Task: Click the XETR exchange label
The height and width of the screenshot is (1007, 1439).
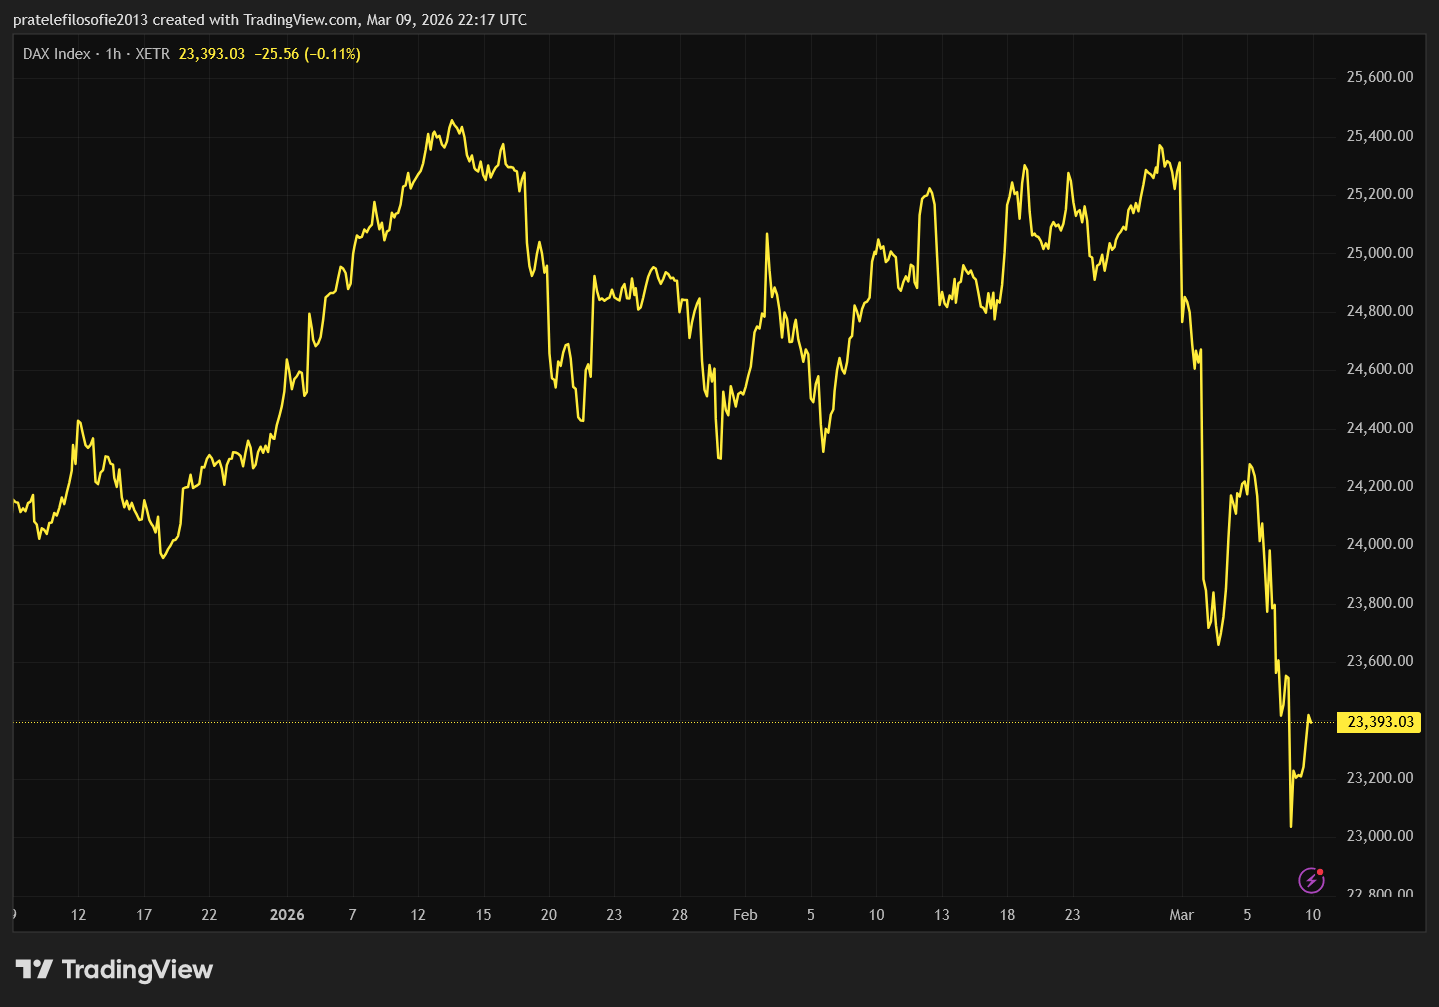Action: (x=152, y=54)
